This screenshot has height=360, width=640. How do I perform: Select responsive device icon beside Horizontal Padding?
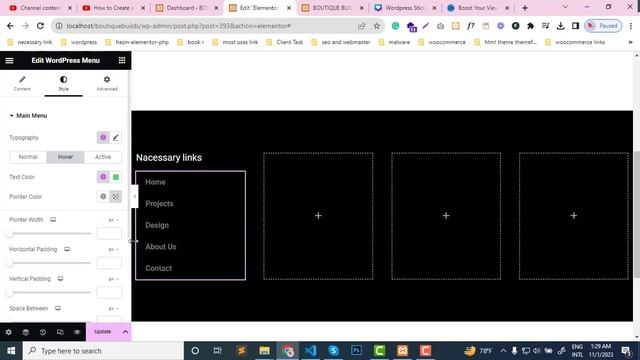pyautogui.click(x=67, y=249)
